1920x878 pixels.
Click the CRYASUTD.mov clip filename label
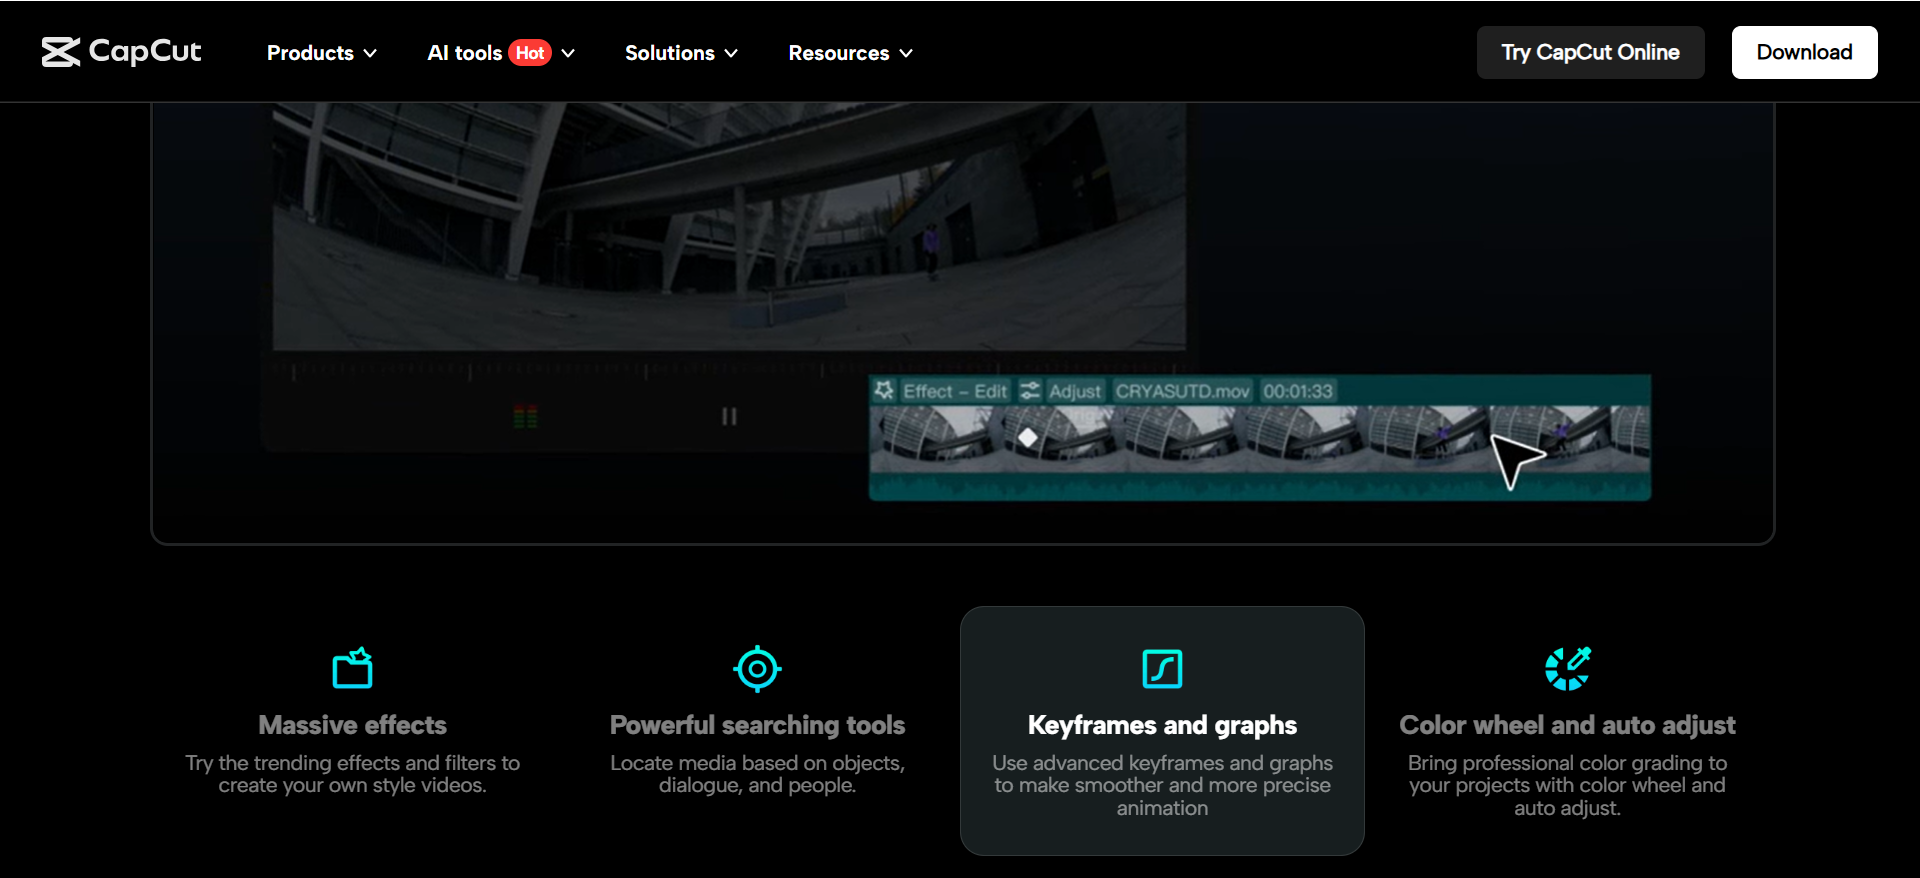click(x=1182, y=391)
